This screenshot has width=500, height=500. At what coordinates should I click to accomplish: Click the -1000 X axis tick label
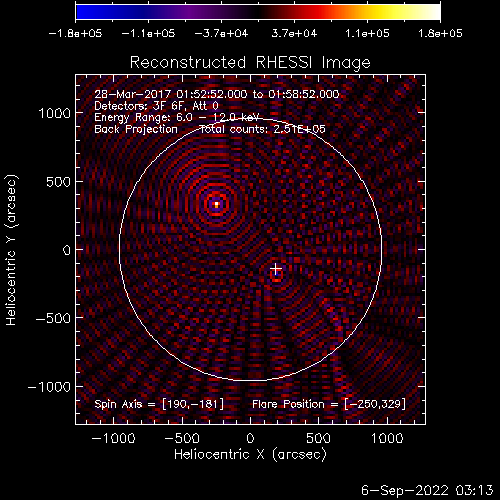[114, 438]
